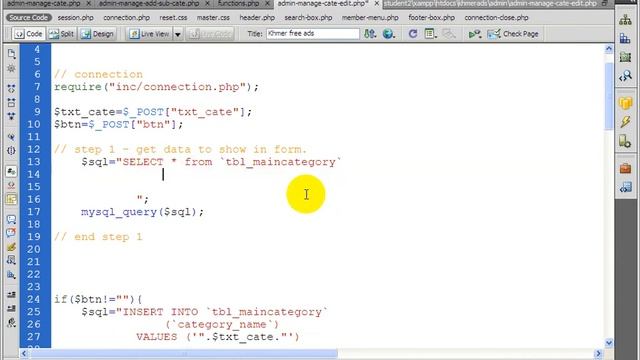The width and height of the screenshot is (640, 360).
Task: Click Move or Convert CSS icon
Action: pyautogui.click(x=11, y=275)
